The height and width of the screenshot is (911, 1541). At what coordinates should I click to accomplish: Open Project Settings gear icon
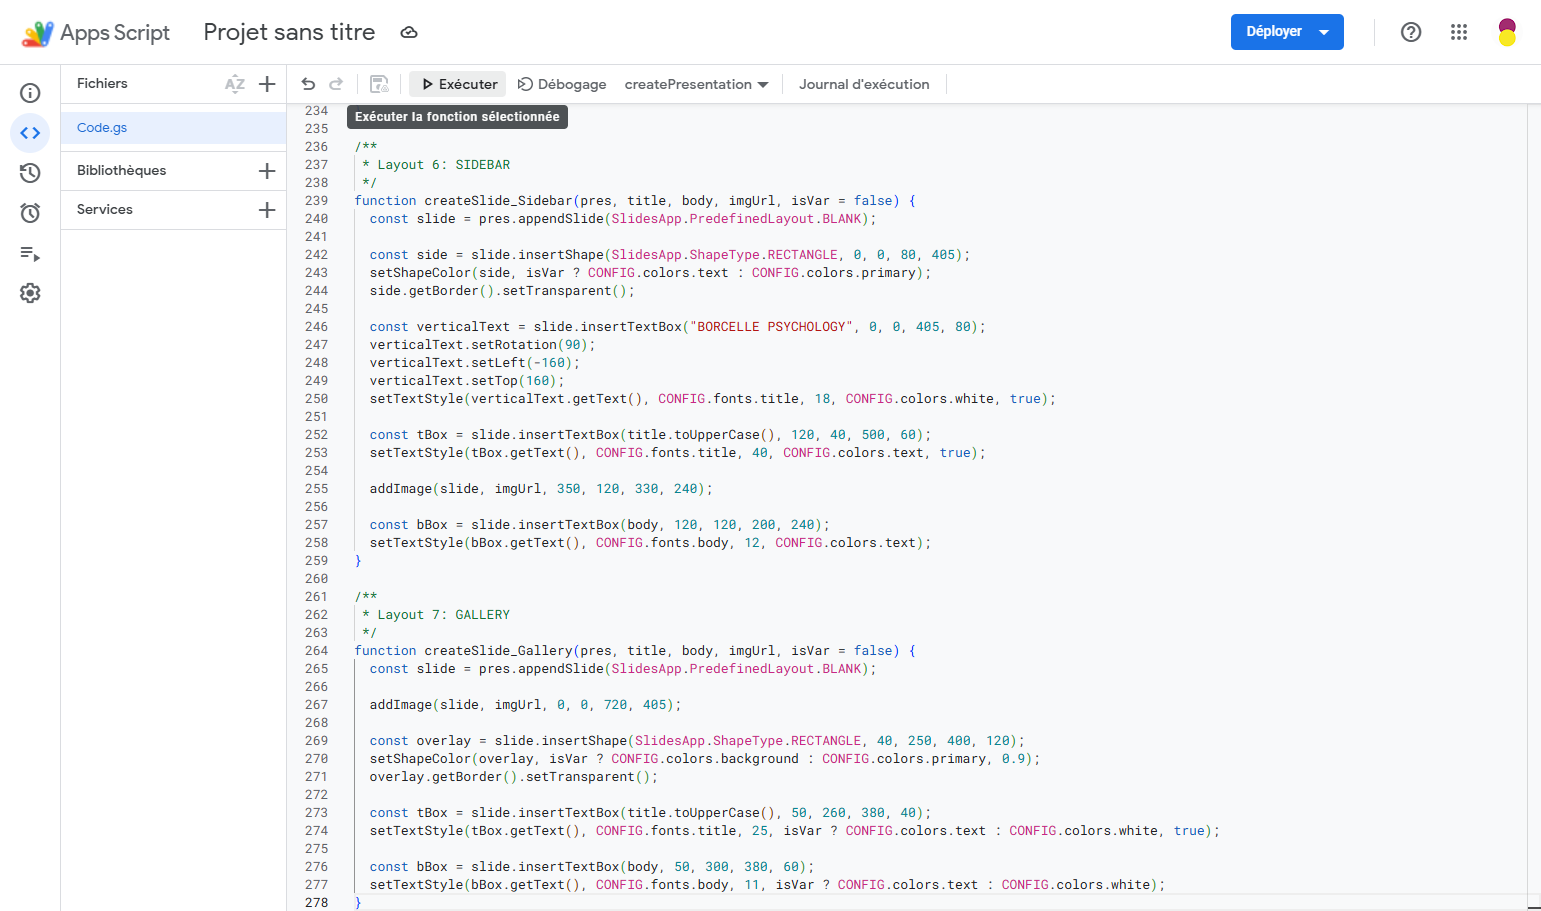tap(30, 293)
